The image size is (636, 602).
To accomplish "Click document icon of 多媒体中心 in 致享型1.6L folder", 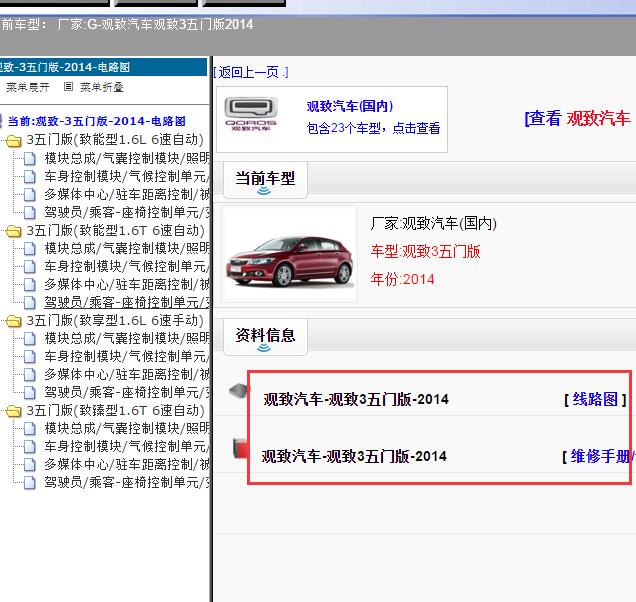I will click(30, 375).
